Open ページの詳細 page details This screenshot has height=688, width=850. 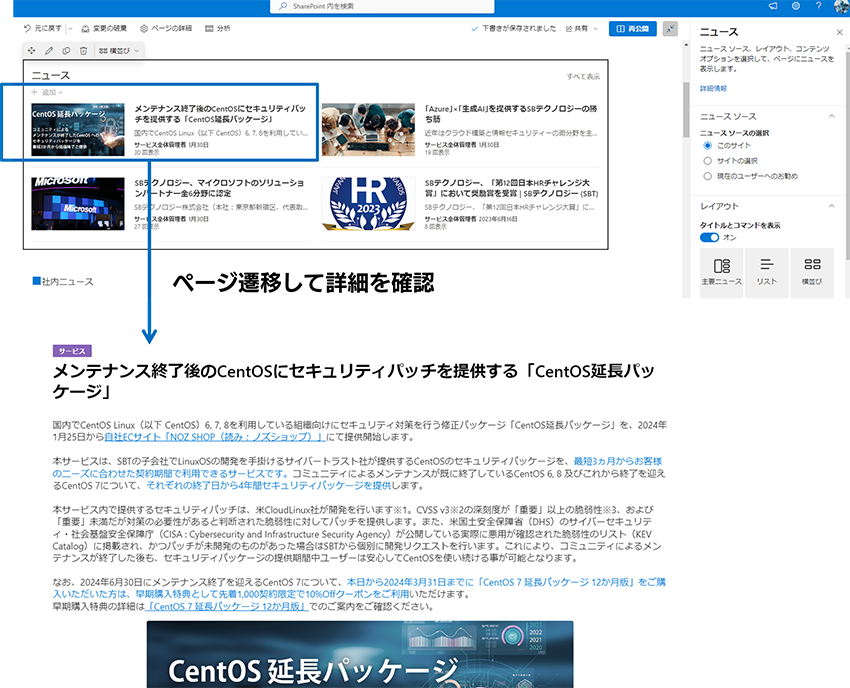point(166,28)
